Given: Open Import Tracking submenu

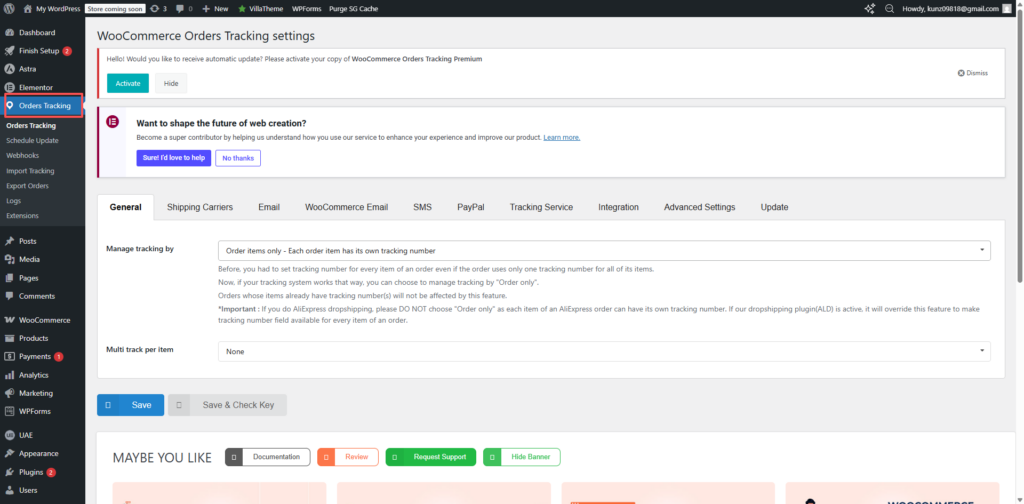Looking at the screenshot, I should [30, 170].
